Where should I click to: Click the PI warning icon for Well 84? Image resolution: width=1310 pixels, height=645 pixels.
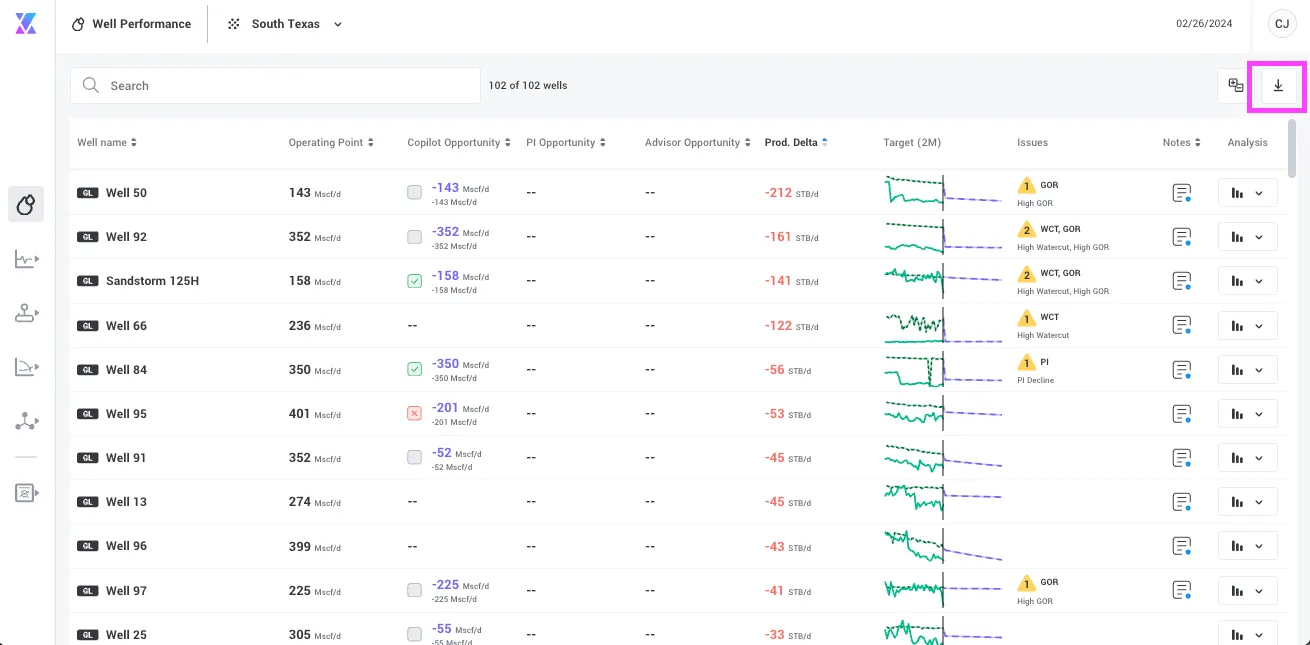pyautogui.click(x=1026, y=363)
